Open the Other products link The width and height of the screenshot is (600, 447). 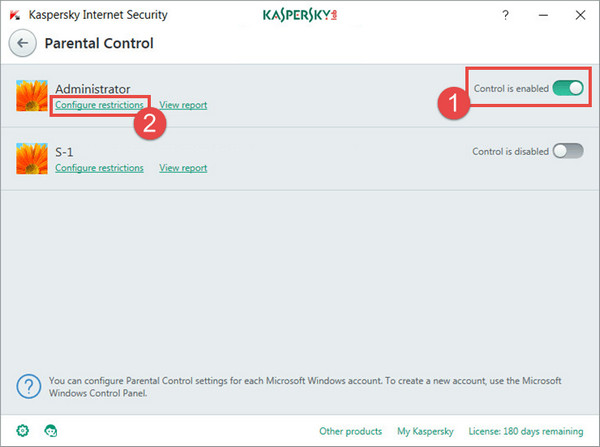(x=351, y=431)
